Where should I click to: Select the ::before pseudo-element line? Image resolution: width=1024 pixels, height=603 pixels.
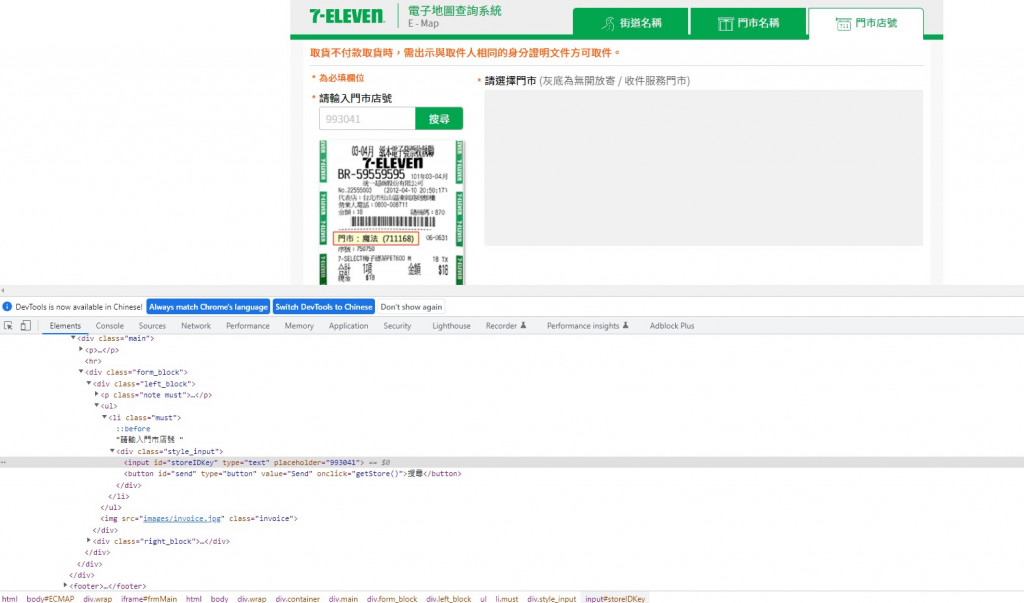click(x=133, y=429)
